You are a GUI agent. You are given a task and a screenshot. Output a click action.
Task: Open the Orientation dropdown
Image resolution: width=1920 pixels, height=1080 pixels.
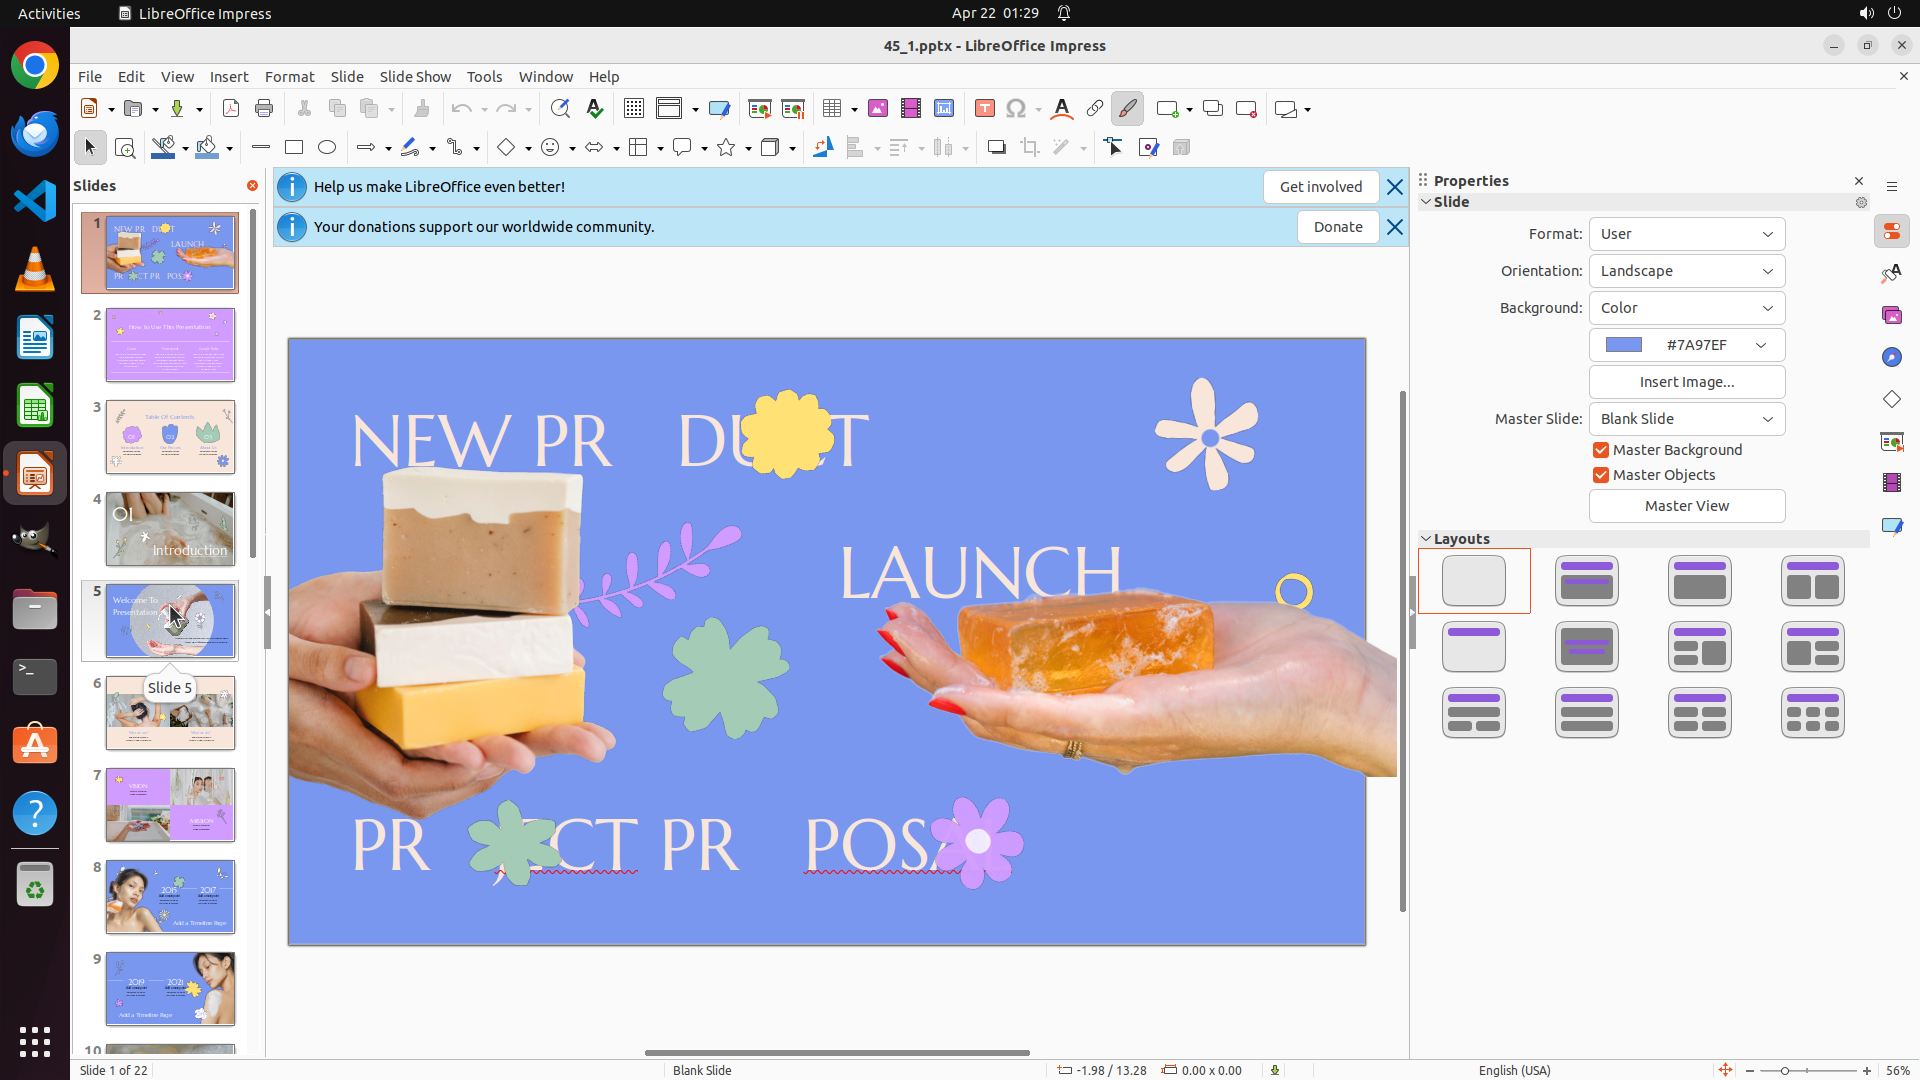1686,271
